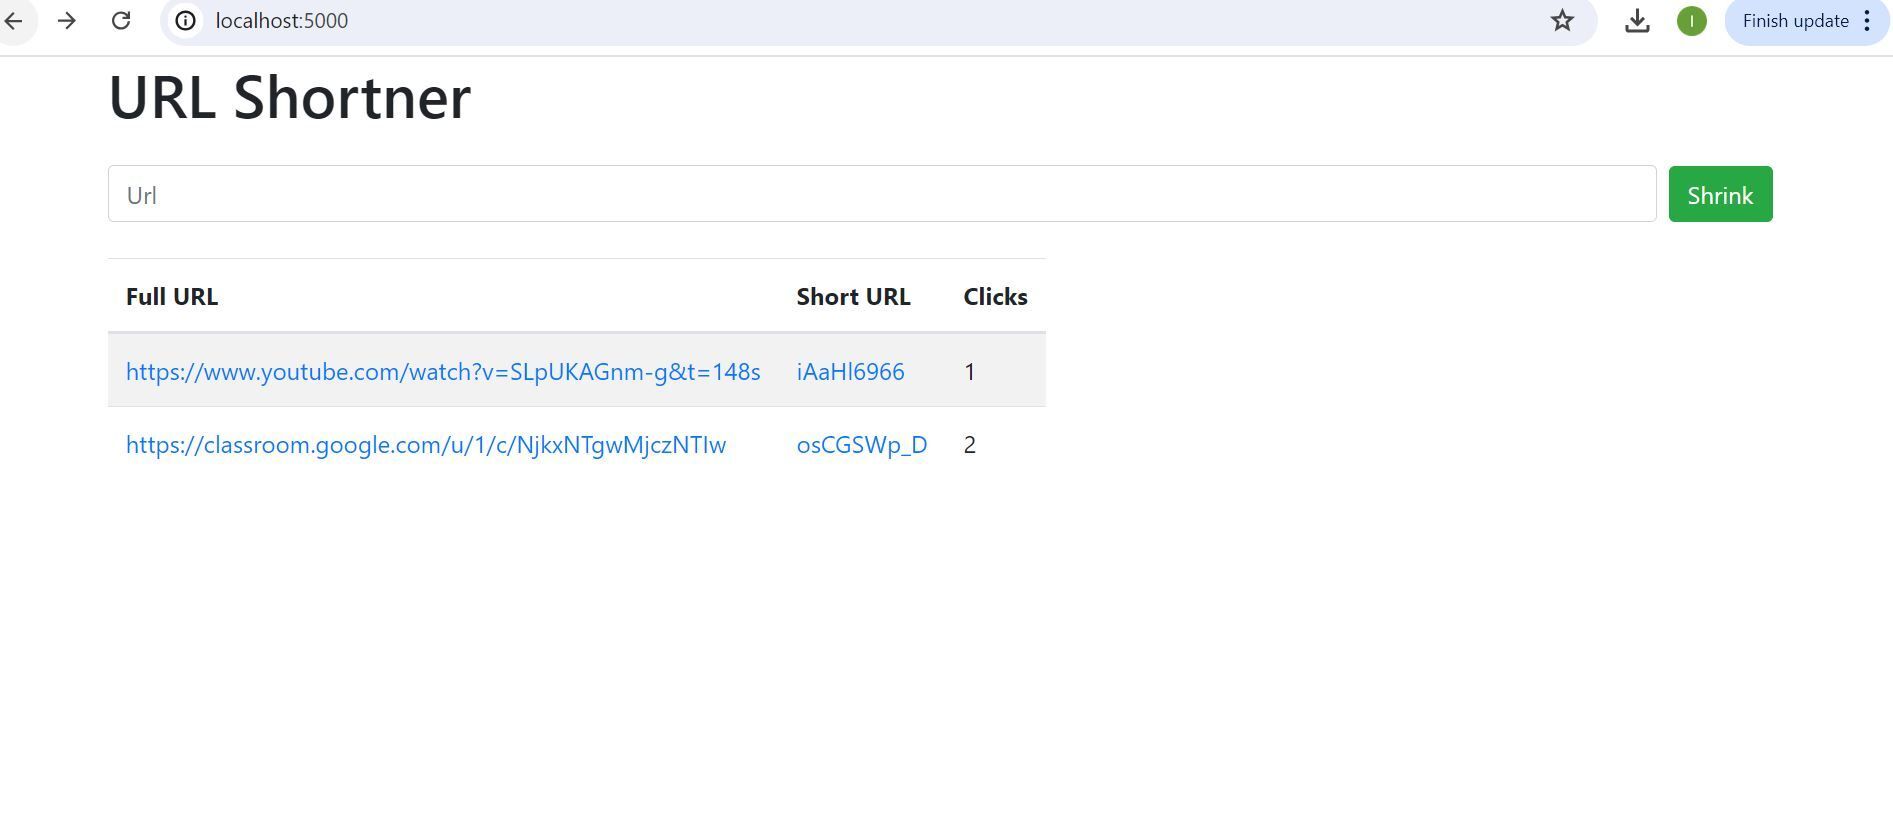
Task: Click the Finish update button
Action: (1795, 21)
